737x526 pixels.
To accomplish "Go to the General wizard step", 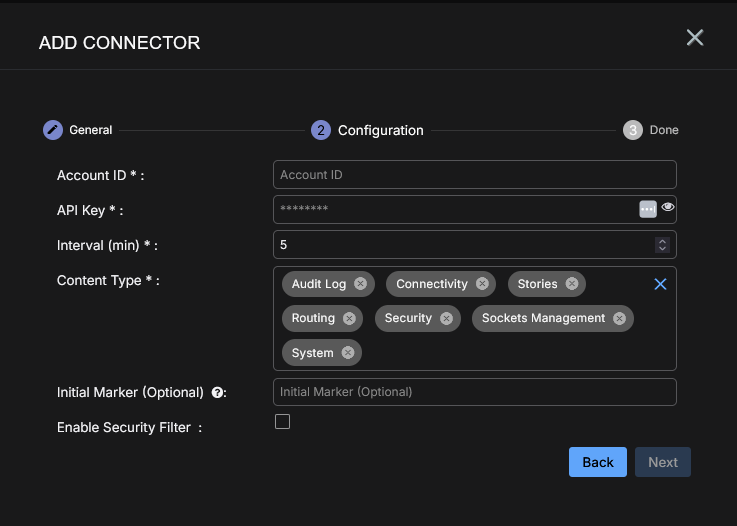I will (x=78, y=130).
